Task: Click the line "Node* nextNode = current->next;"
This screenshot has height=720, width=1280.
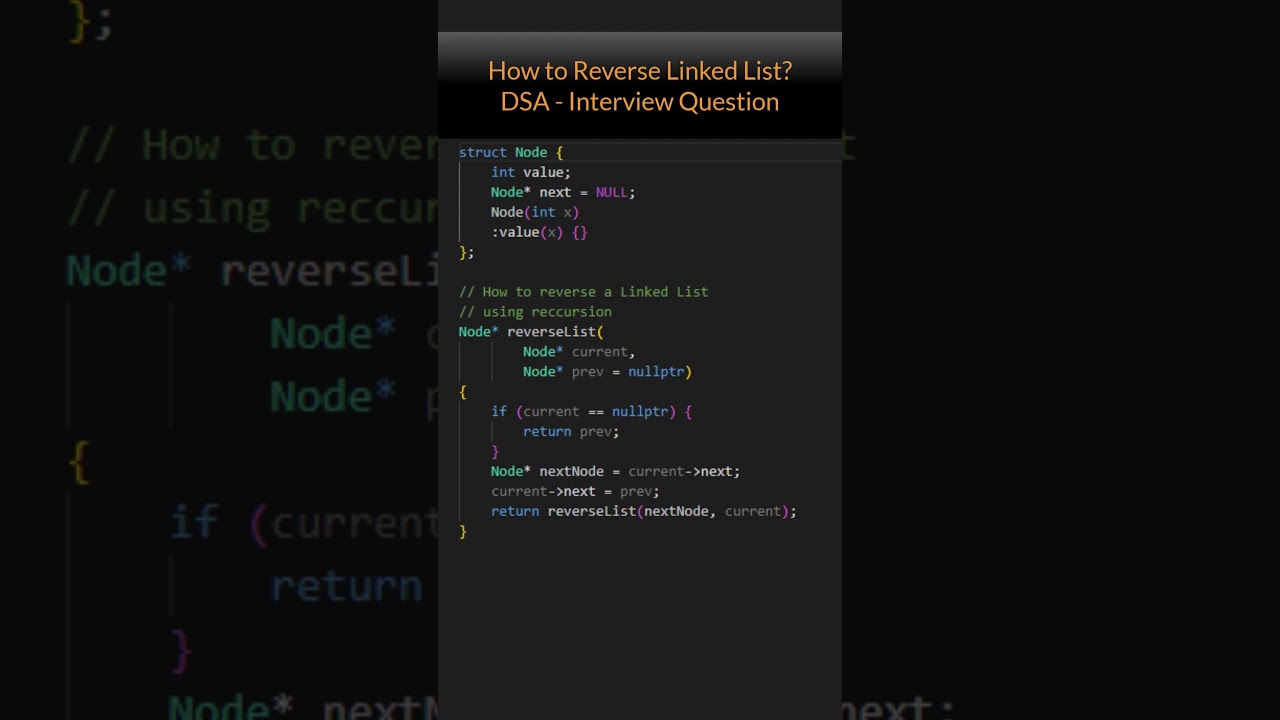Action: pyautogui.click(x=615, y=472)
